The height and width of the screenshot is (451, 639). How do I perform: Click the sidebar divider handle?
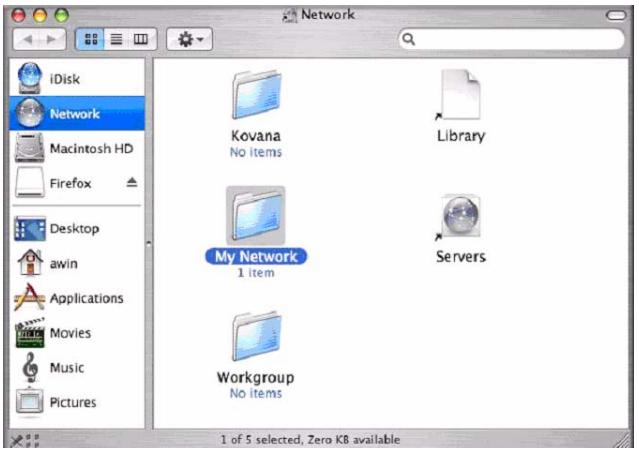click(149, 244)
